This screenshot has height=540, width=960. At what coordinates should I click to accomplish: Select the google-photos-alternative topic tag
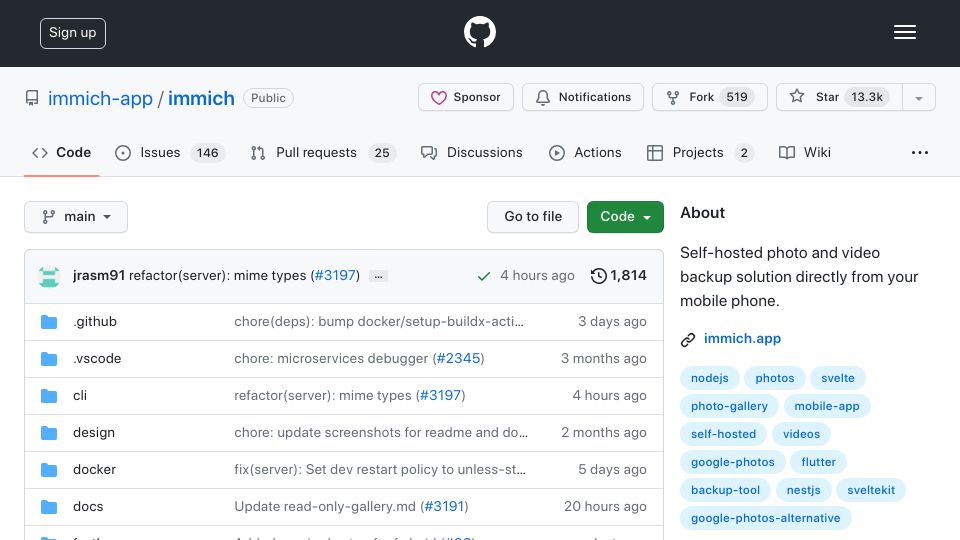pyautogui.click(x=765, y=519)
